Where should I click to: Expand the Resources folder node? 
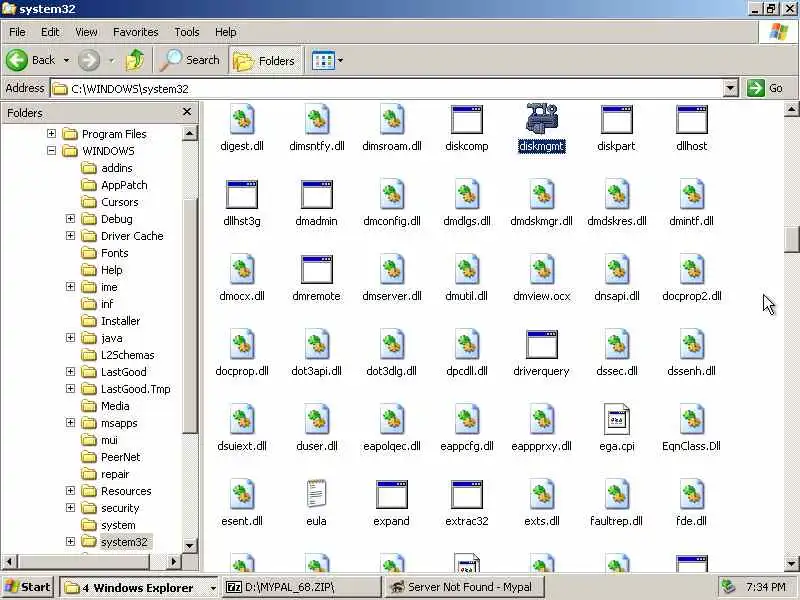(x=70, y=491)
